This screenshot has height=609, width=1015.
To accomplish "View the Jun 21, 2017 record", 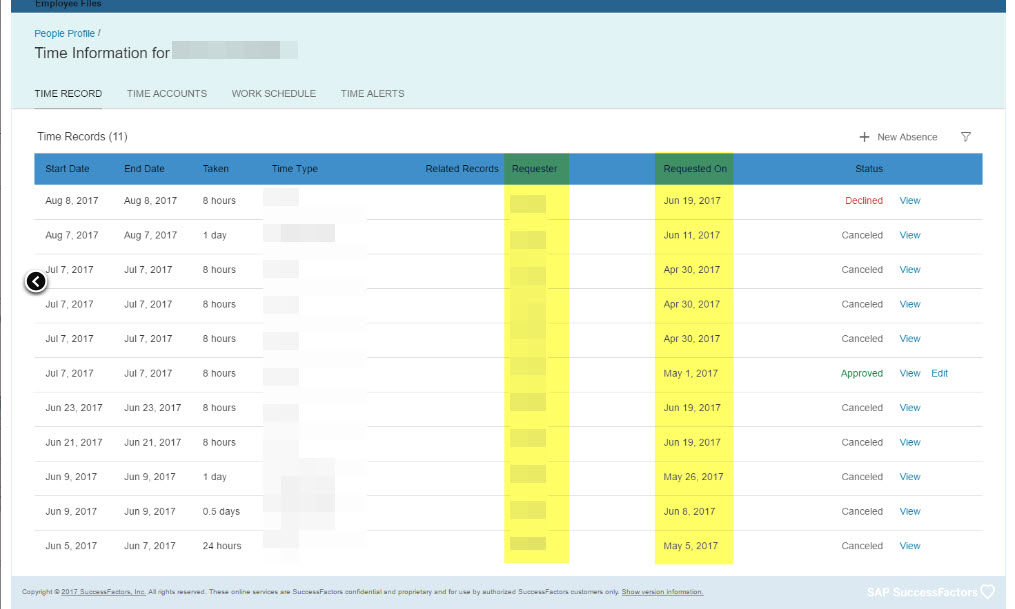I will coord(909,443).
